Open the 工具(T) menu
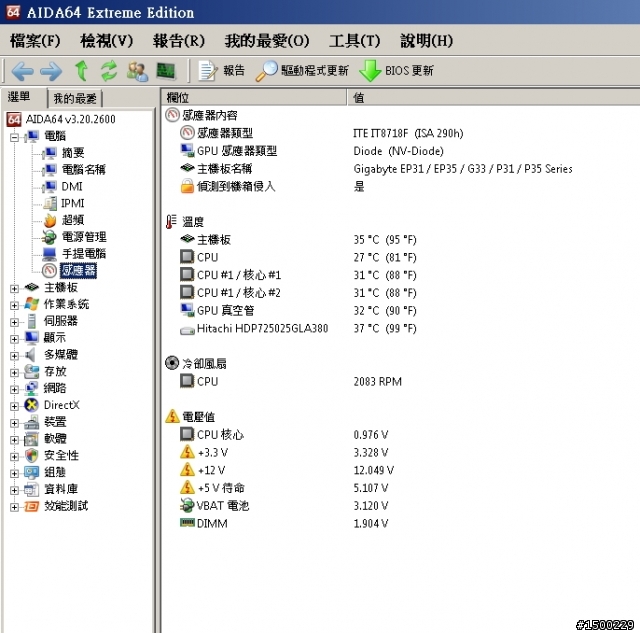 pyautogui.click(x=355, y=40)
